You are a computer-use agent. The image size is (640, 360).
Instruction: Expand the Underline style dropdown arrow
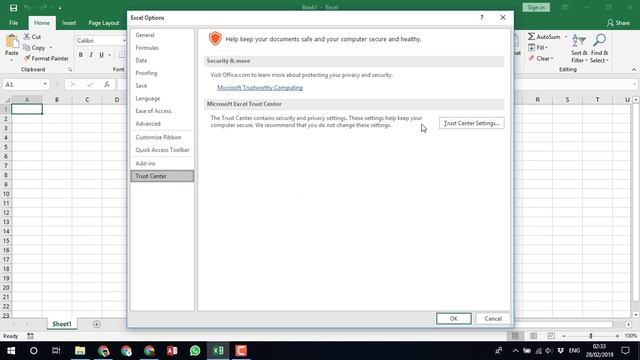click(109, 55)
